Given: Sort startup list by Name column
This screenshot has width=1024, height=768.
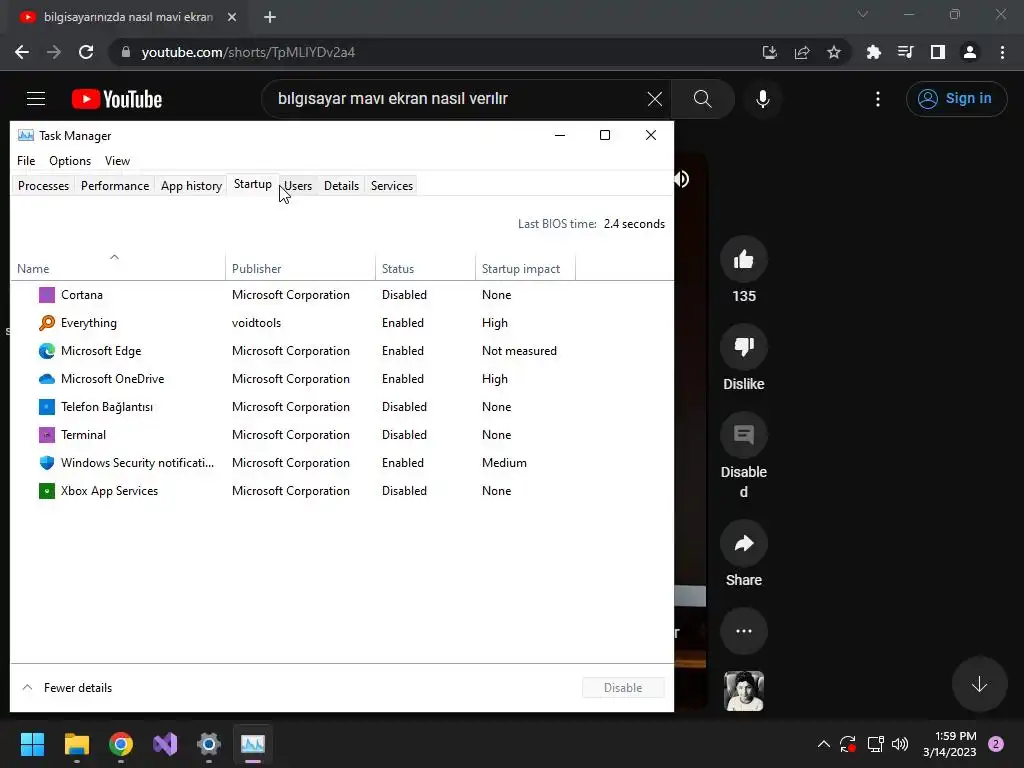Looking at the screenshot, I should tap(118, 268).
